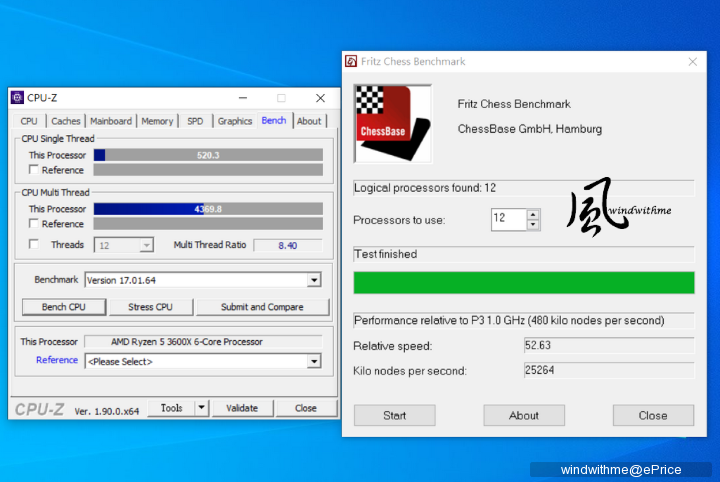Select the SPD tab
The image size is (720, 482).
(x=195, y=121)
